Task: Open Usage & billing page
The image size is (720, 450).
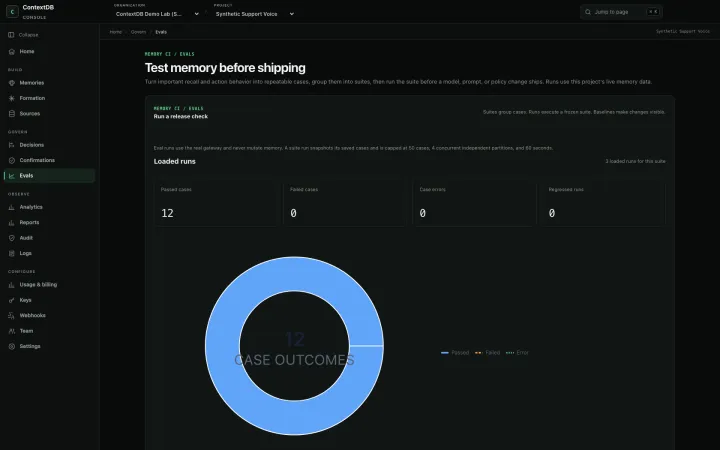Action: (x=49, y=285)
